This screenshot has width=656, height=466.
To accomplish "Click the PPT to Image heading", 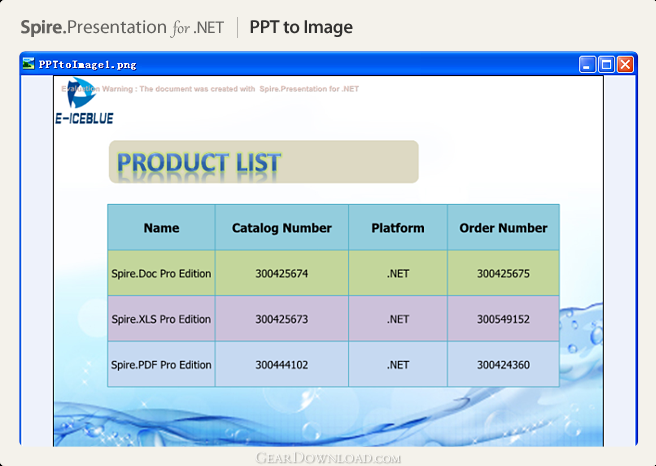I will [x=301, y=28].
